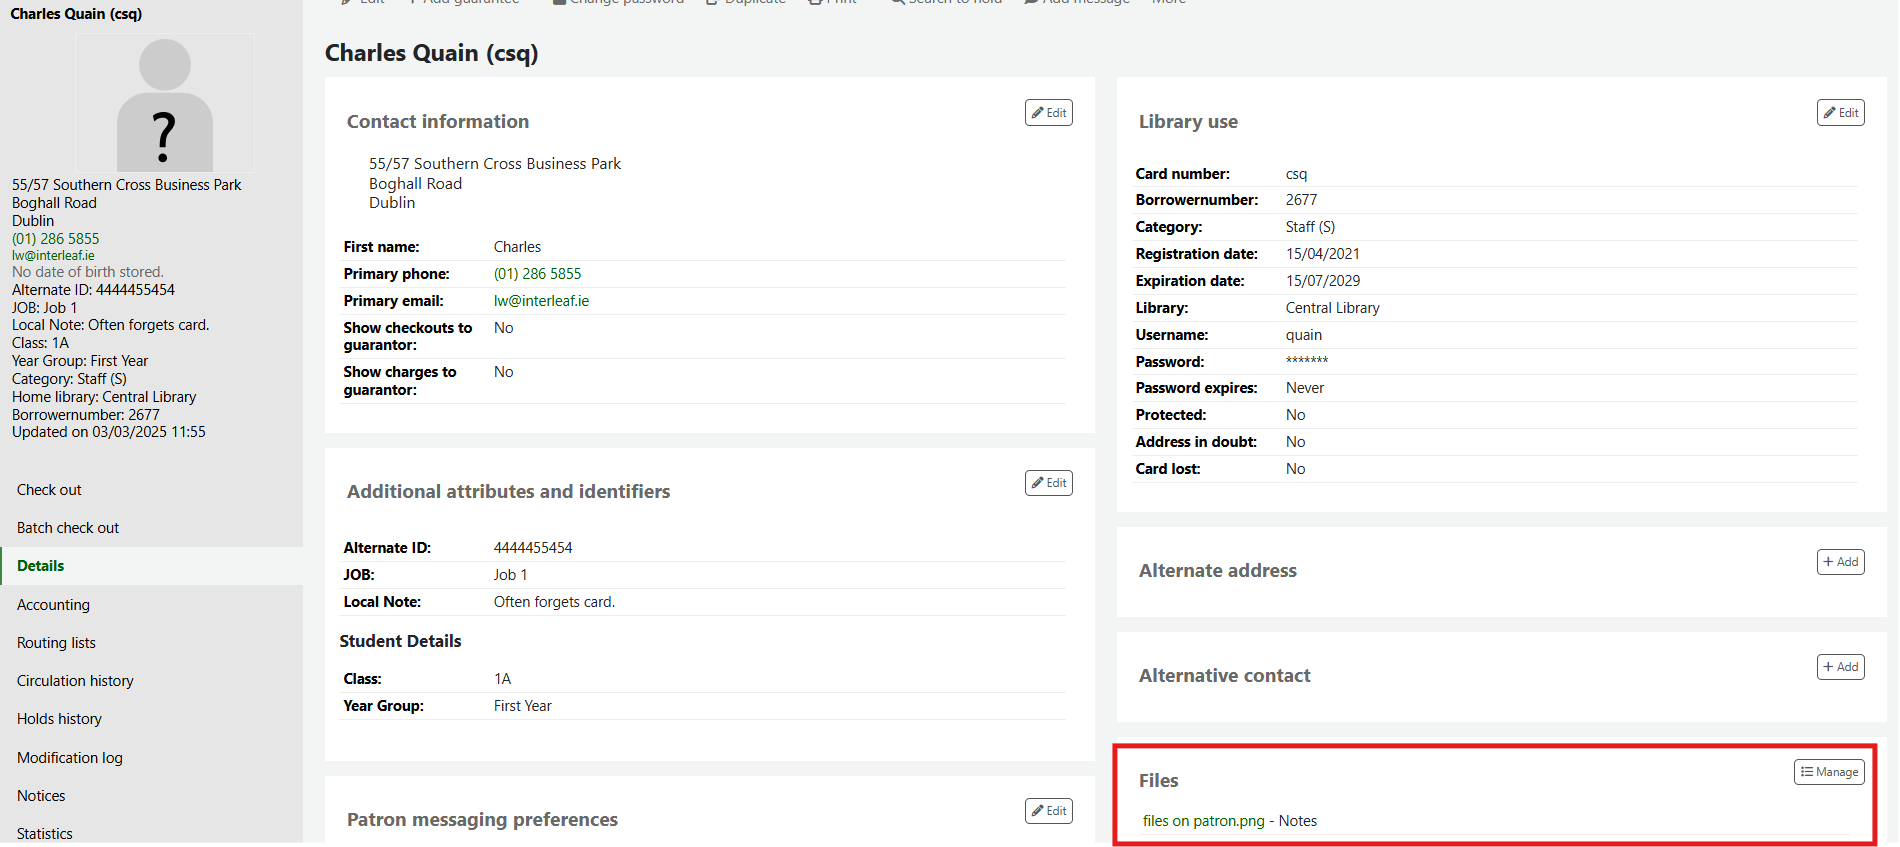Screen dimensions: 1900x847
Task: Add an Alternative contact
Action: [1840, 667]
